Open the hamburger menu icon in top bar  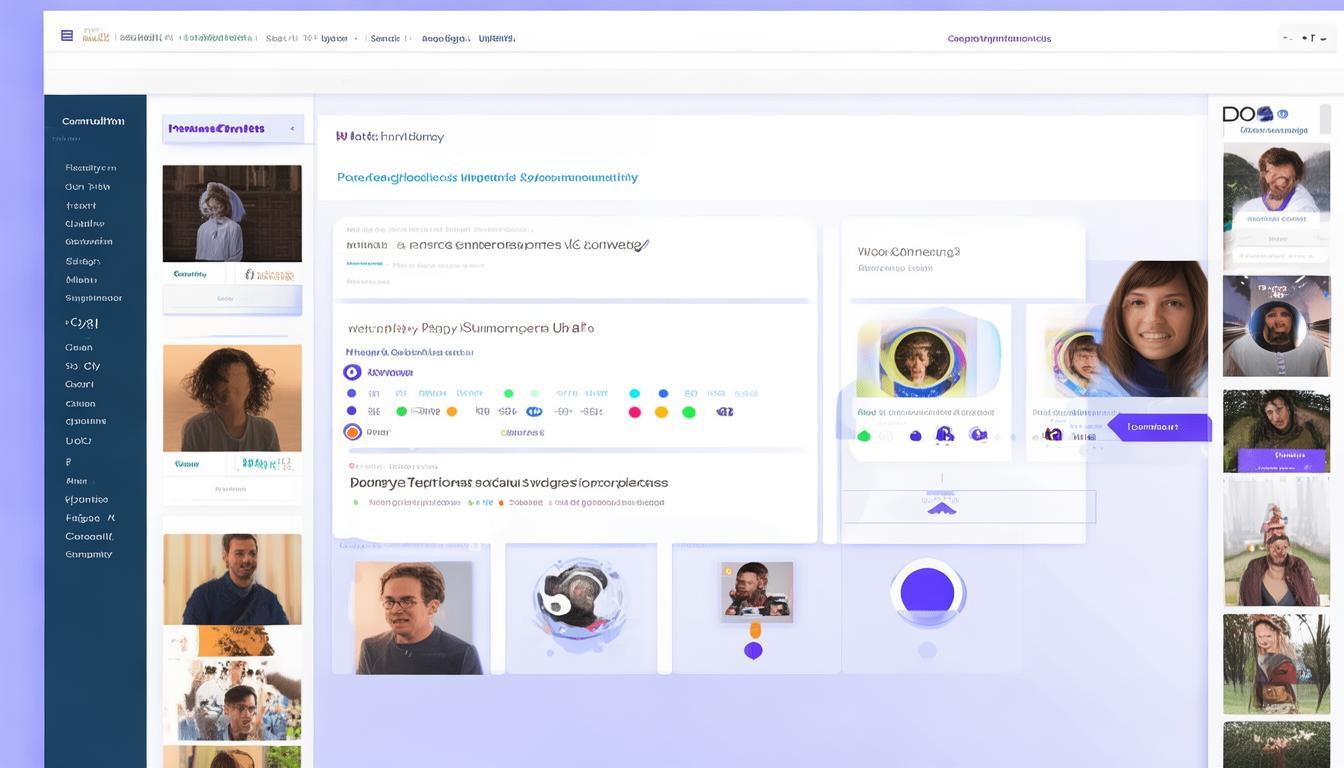click(x=67, y=36)
